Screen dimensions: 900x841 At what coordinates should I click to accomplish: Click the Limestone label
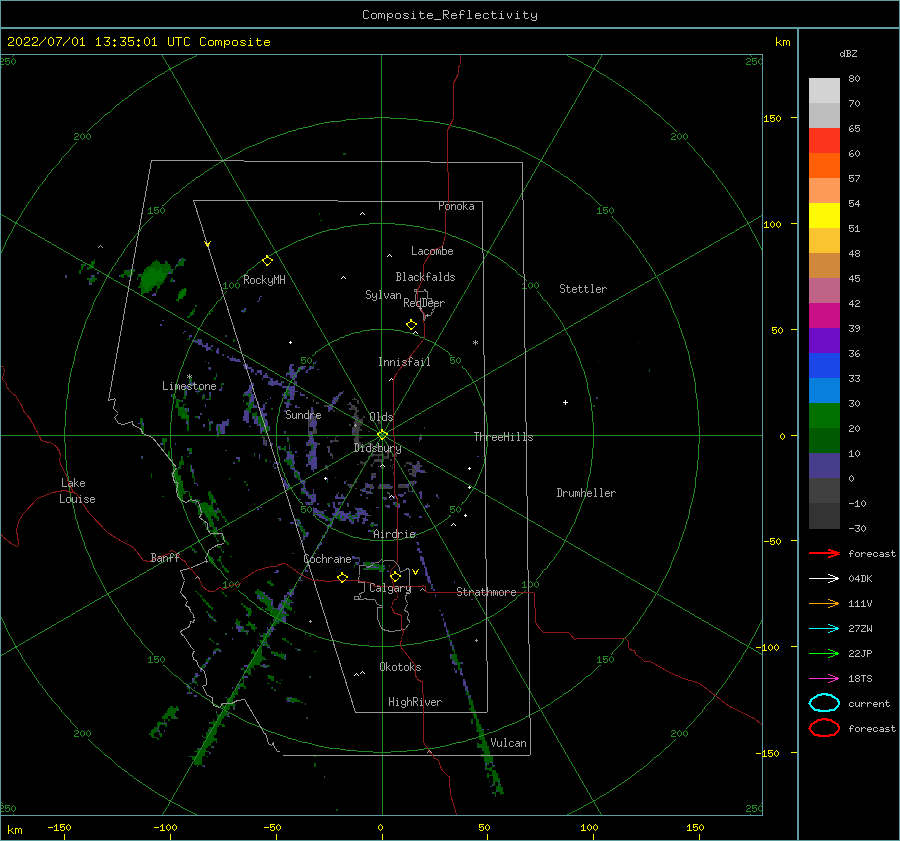[189, 386]
